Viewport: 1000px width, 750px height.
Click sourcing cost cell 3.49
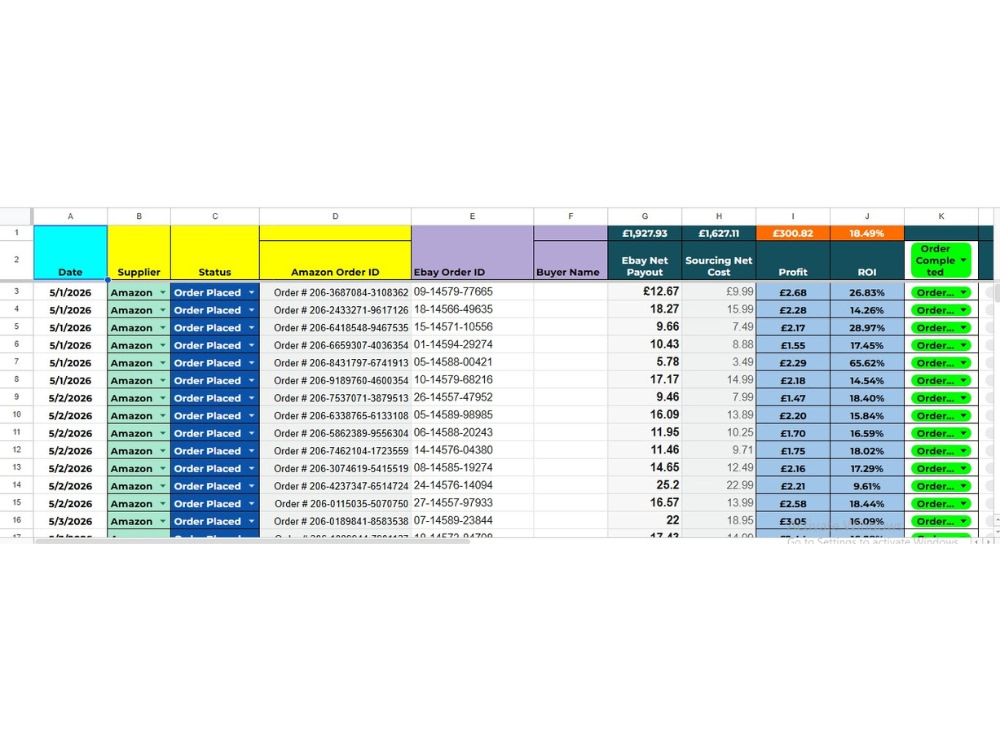(719, 362)
